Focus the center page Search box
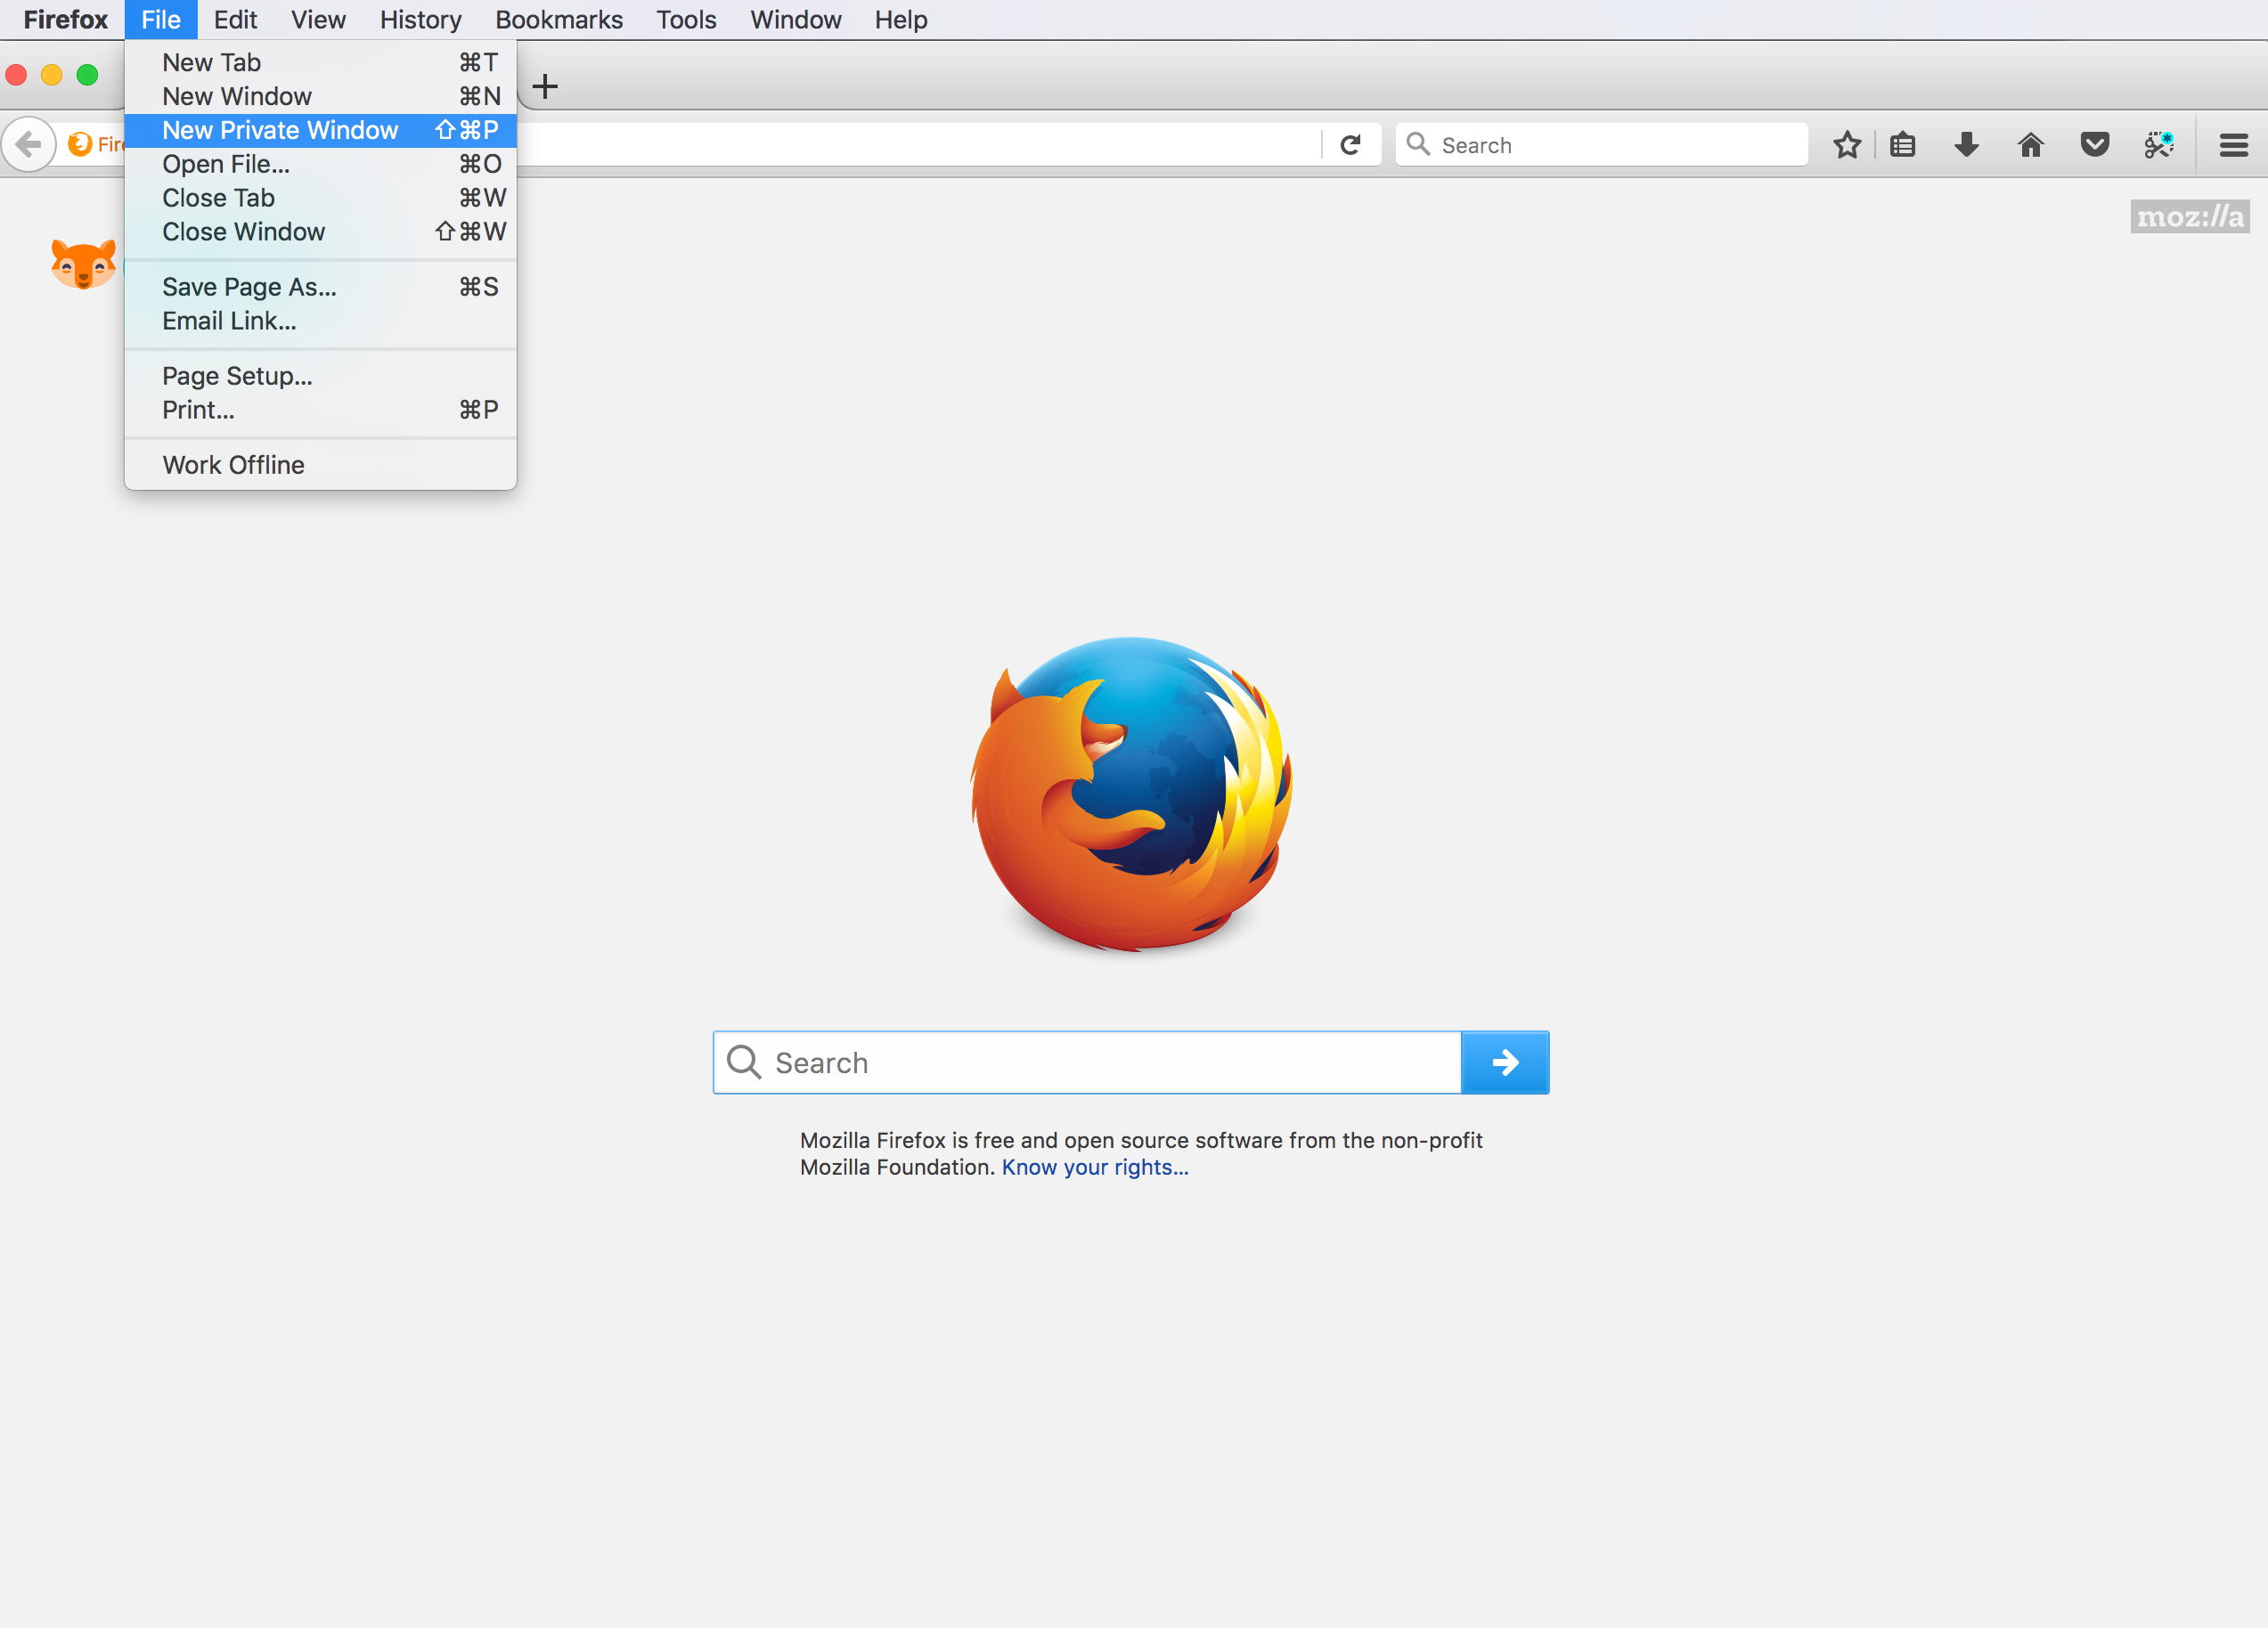 1087,1062
